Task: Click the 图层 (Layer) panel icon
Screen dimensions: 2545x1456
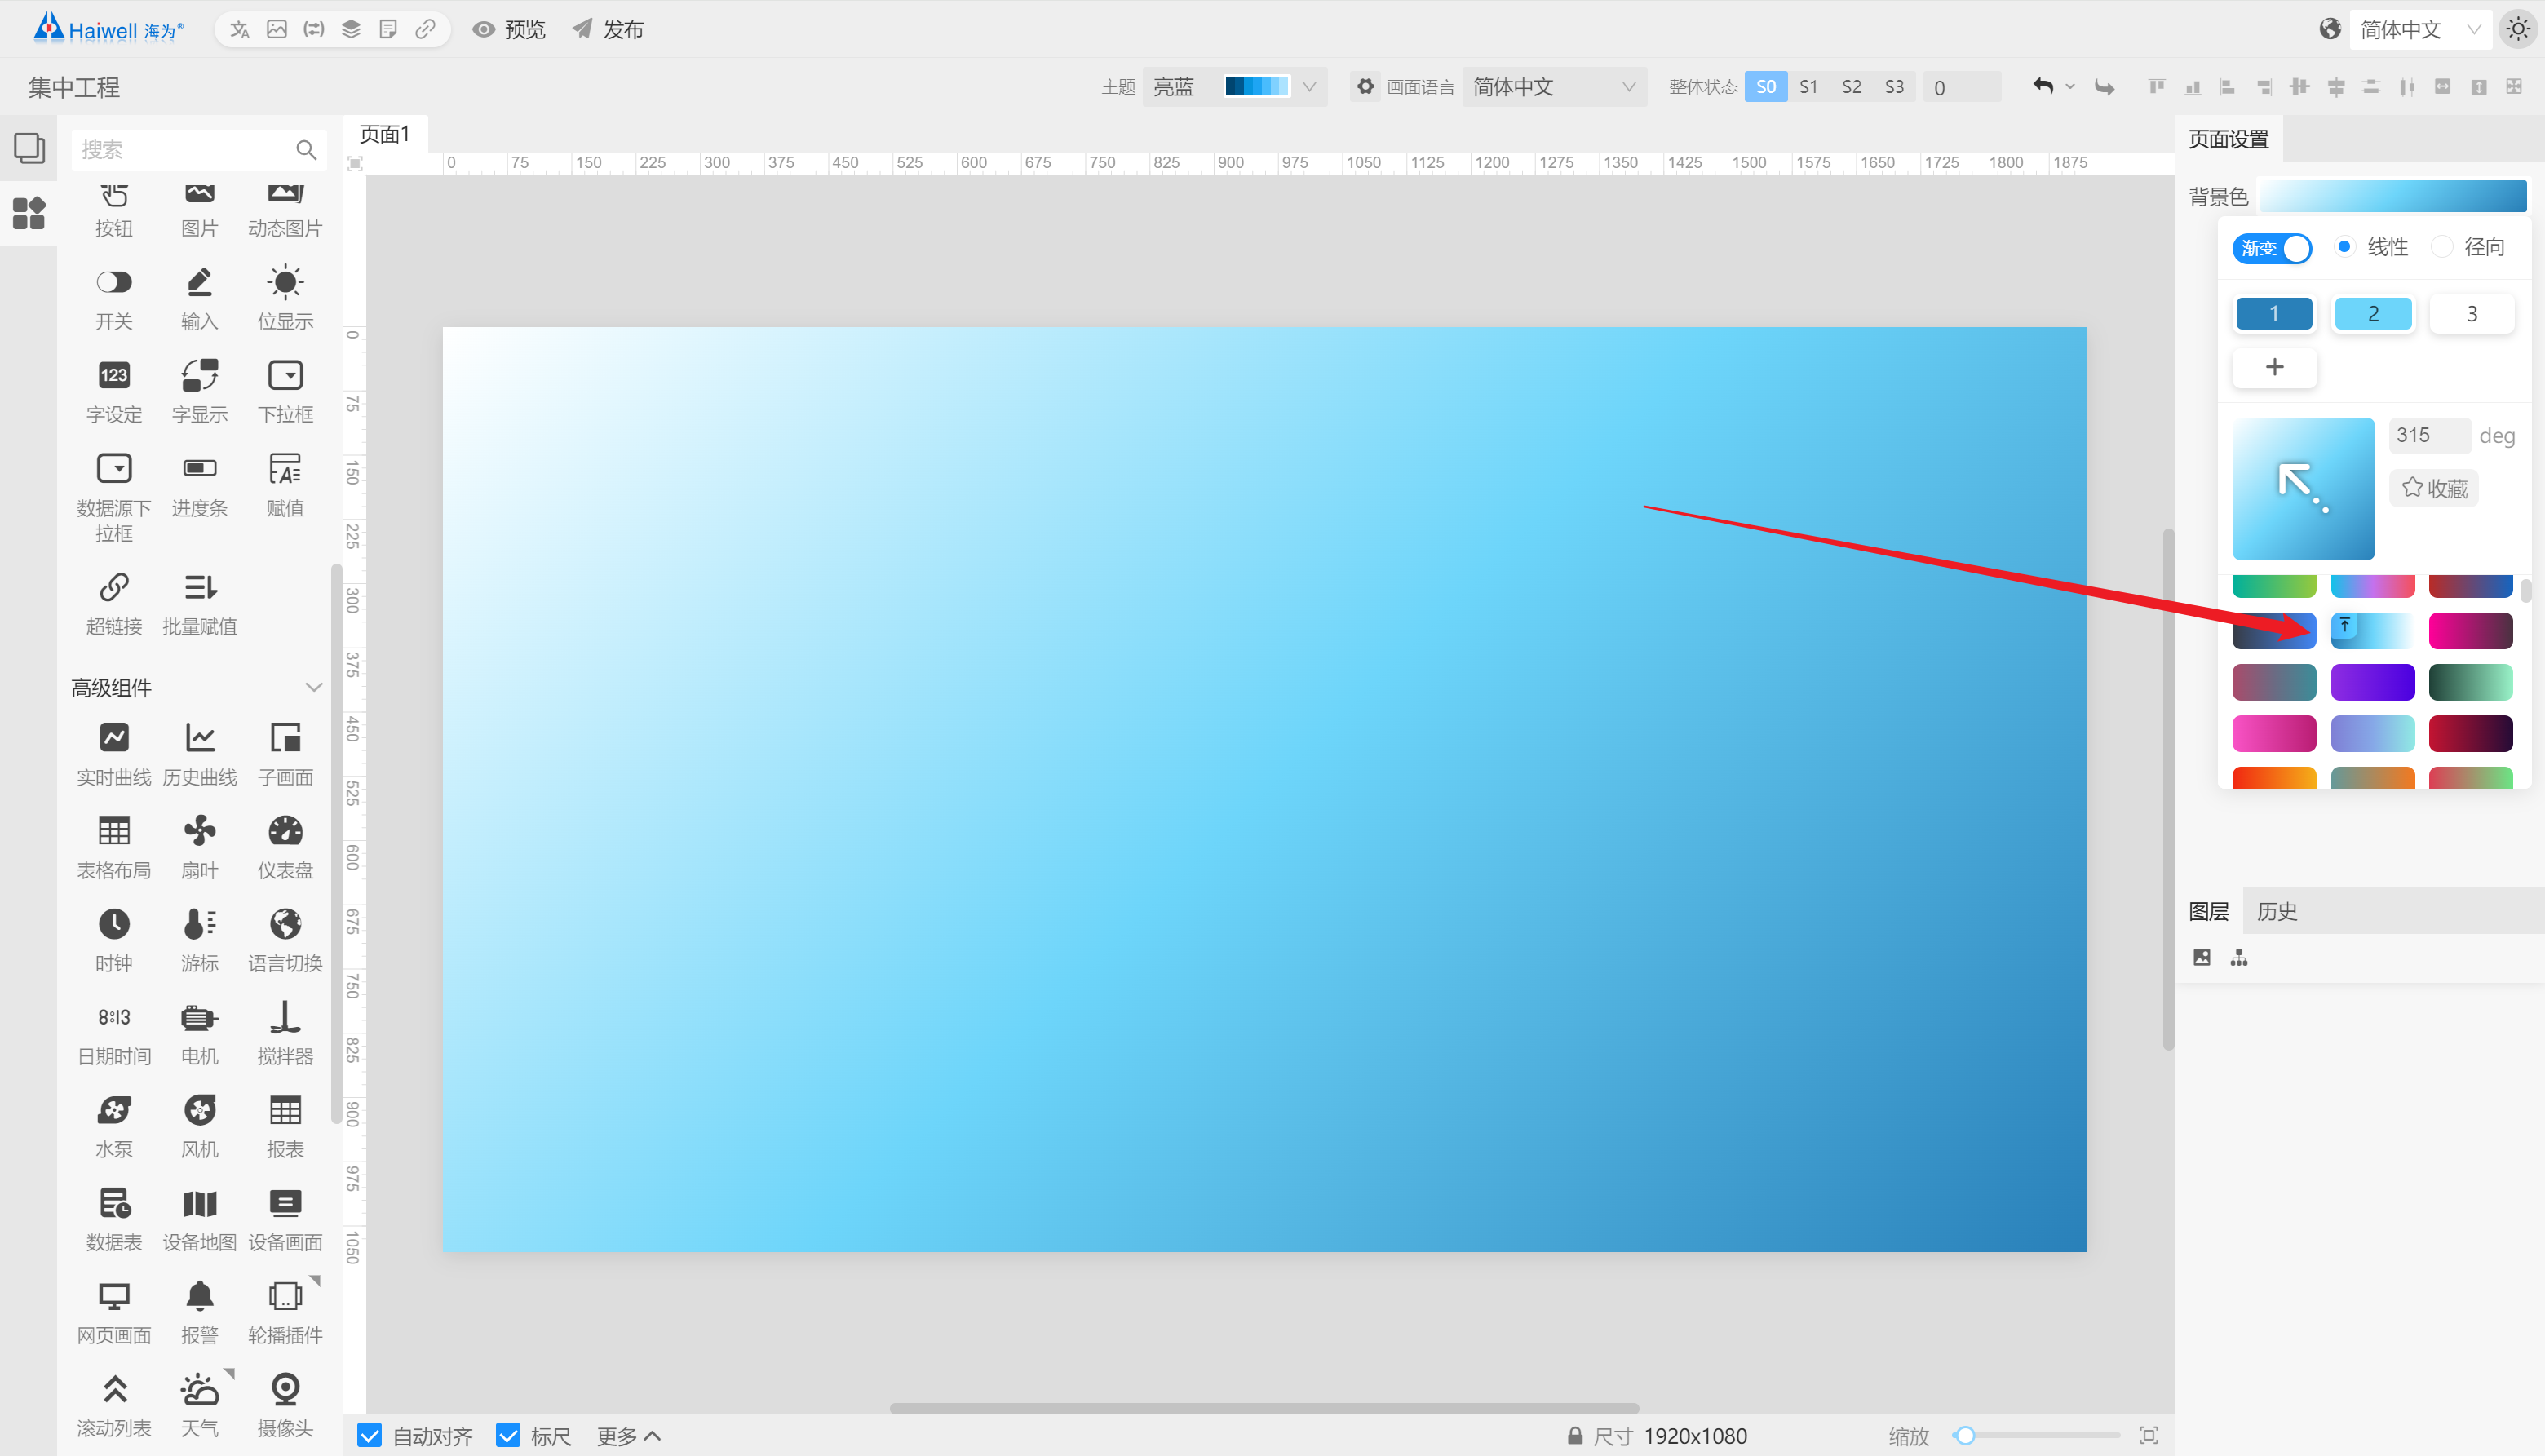Action: pos(2211,910)
